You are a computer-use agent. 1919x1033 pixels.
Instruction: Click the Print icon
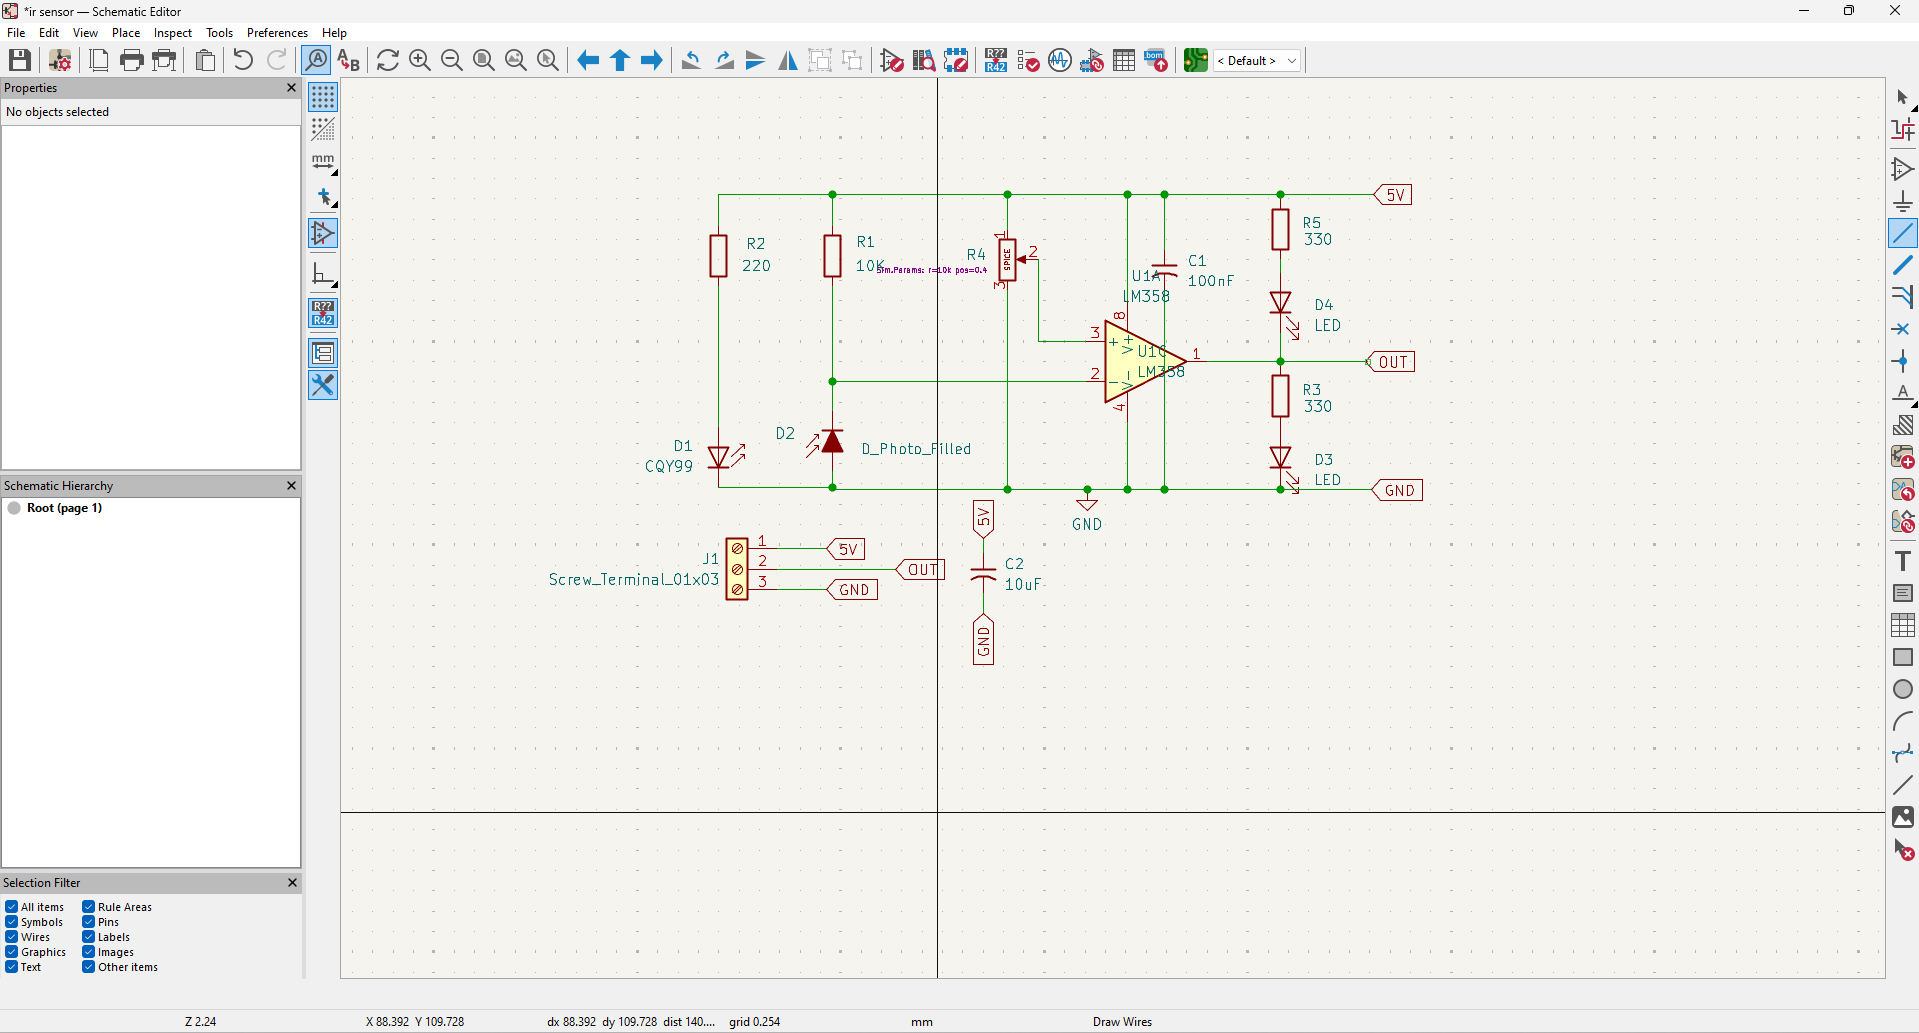tap(131, 60)
